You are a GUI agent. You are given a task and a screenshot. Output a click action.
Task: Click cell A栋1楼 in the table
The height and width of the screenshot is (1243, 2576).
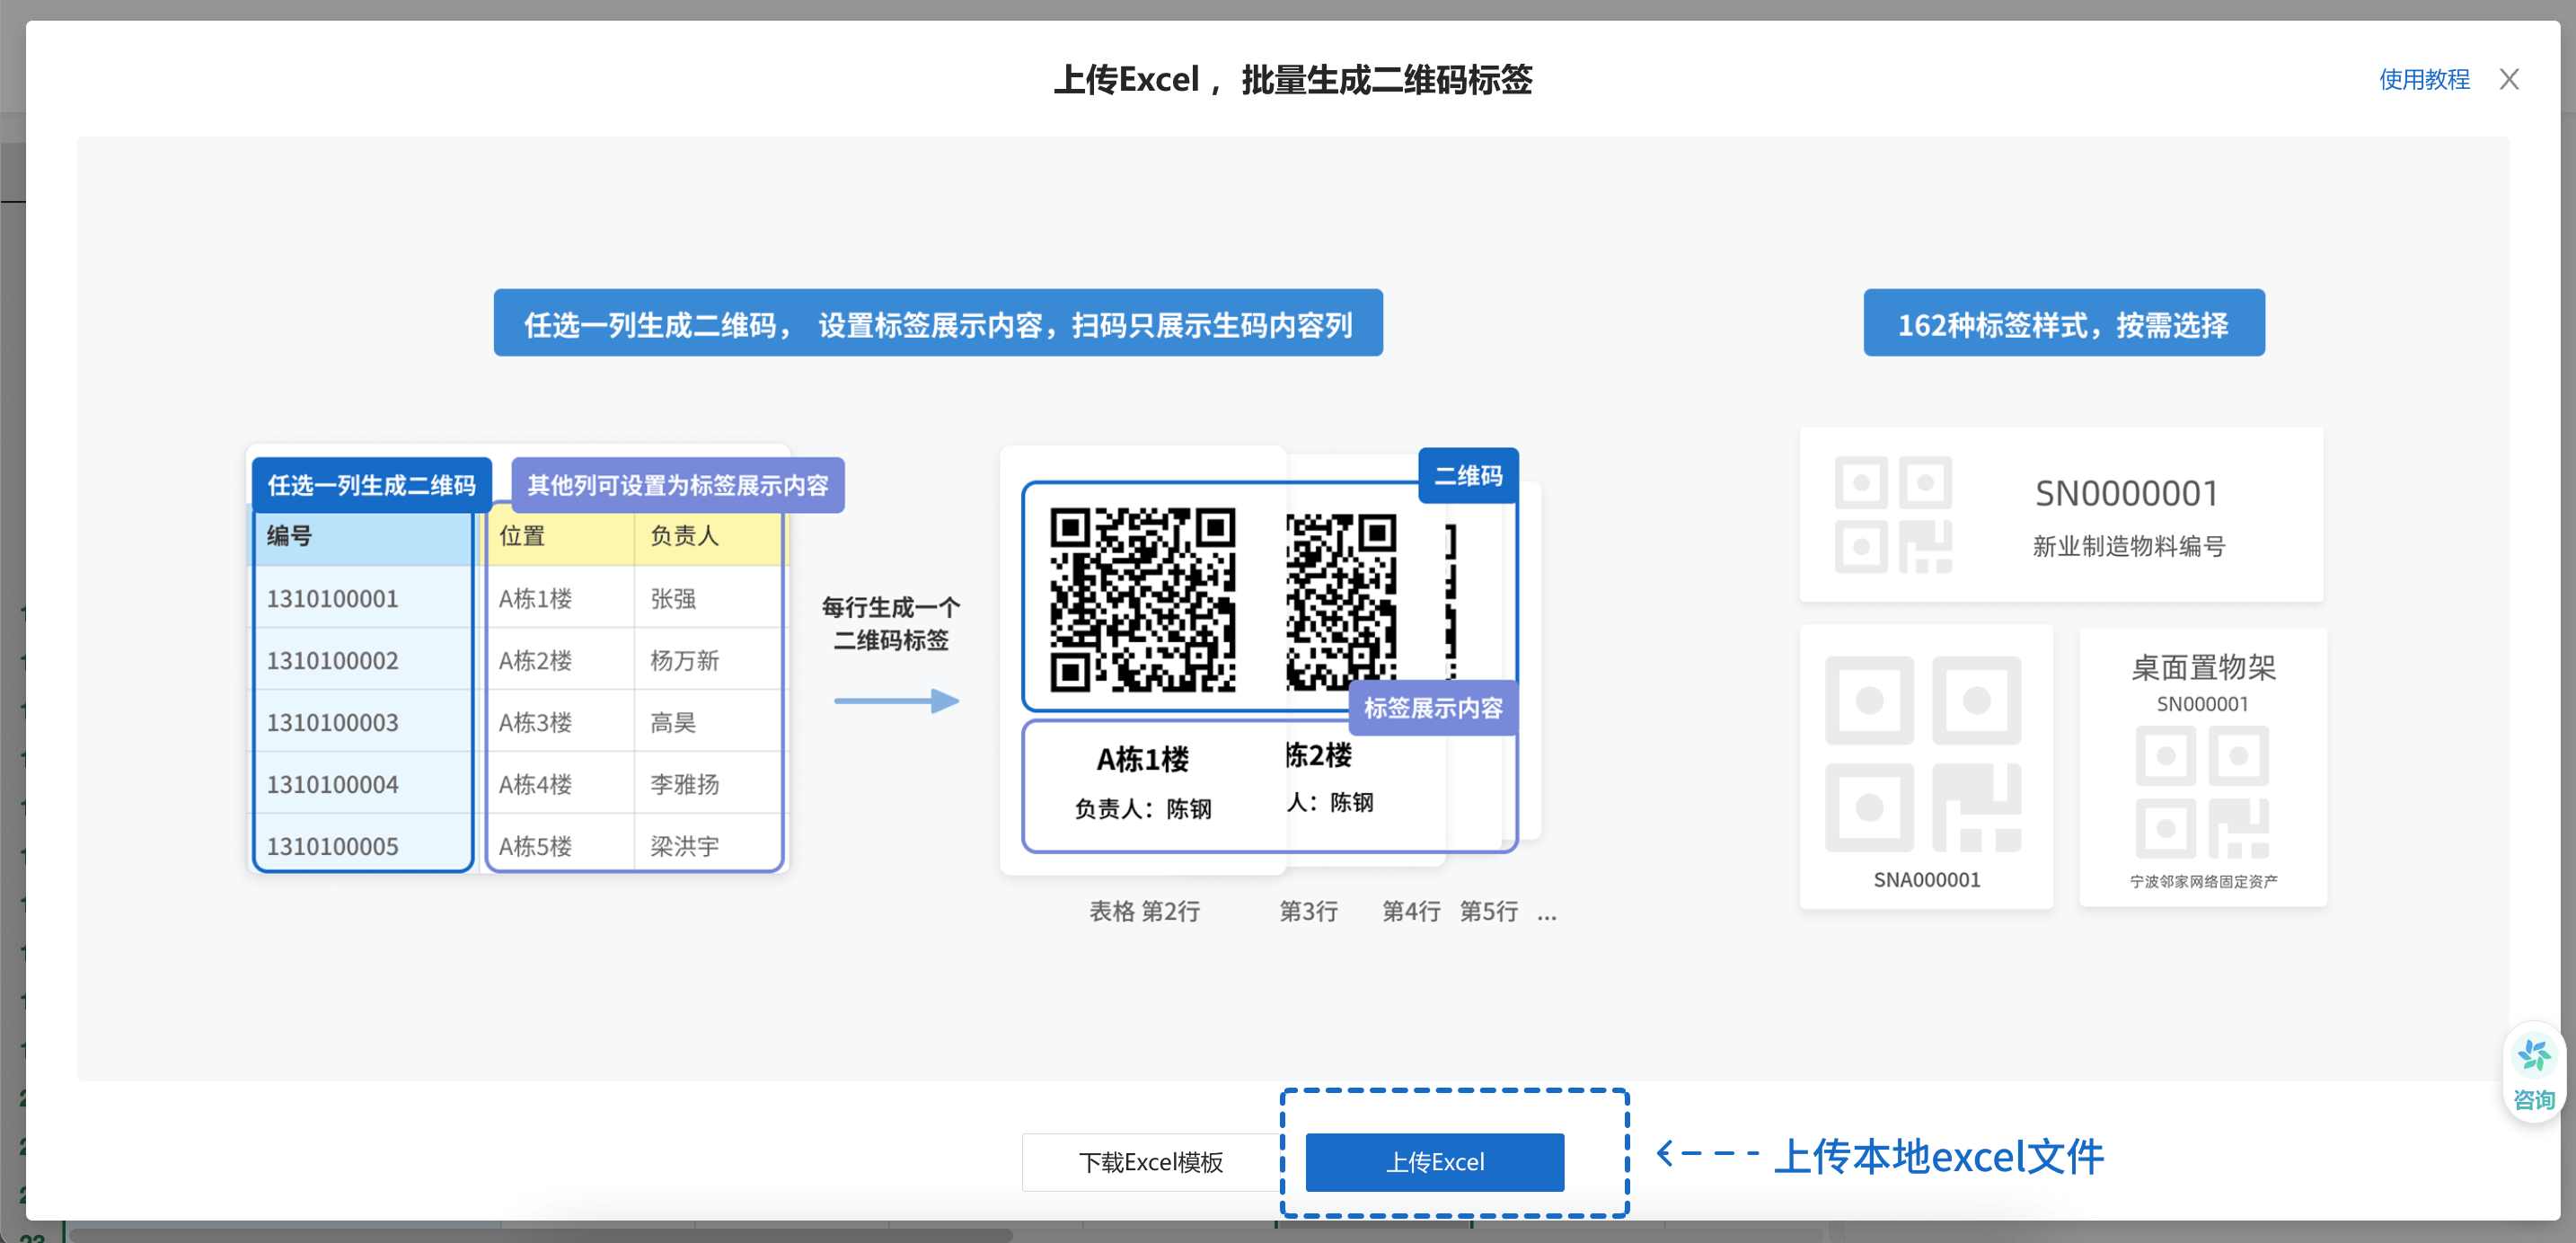(560, 598)
